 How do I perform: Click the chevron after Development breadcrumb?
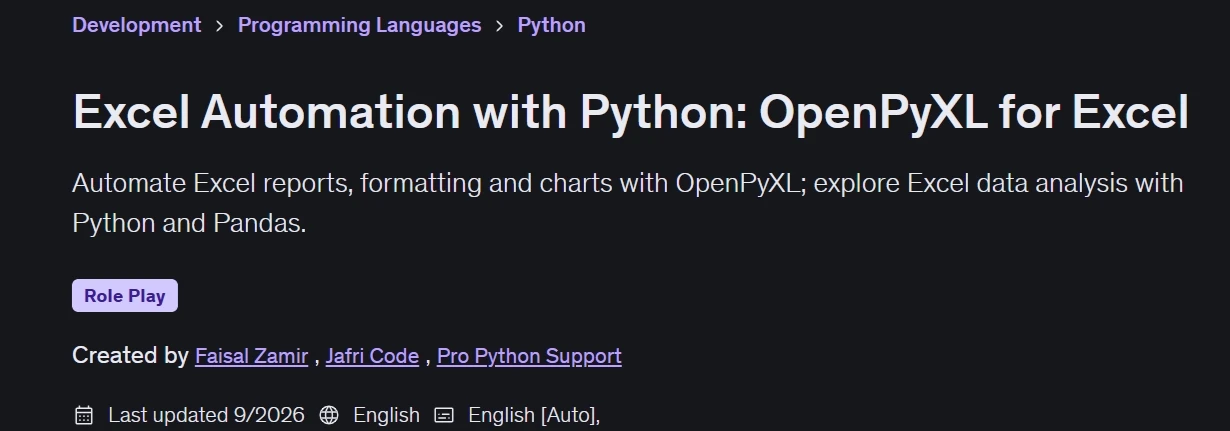[x=220, y=26]
